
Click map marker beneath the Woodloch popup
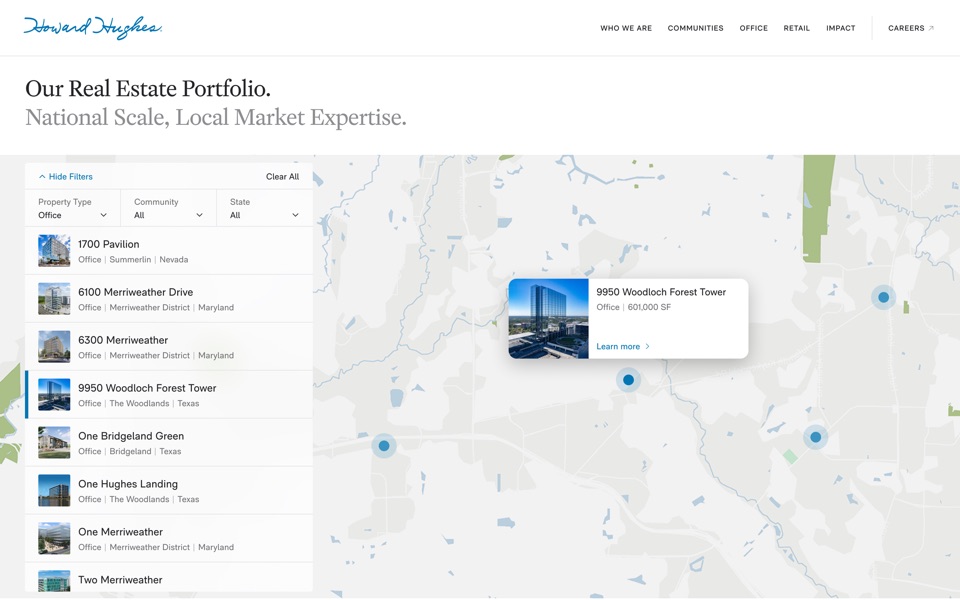pos(628,380)
